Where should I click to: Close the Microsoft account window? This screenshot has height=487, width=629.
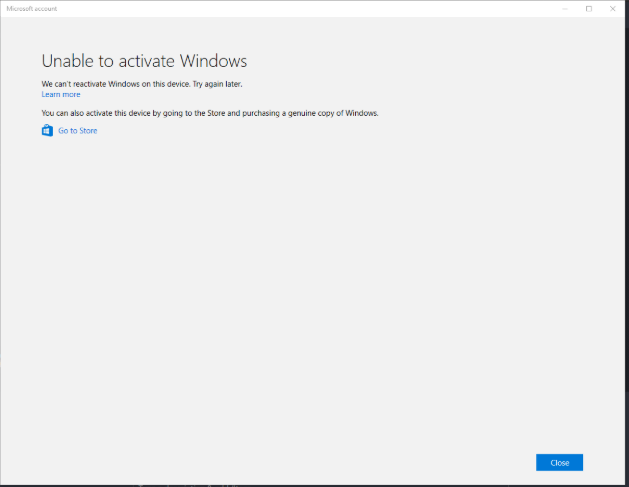613,9
